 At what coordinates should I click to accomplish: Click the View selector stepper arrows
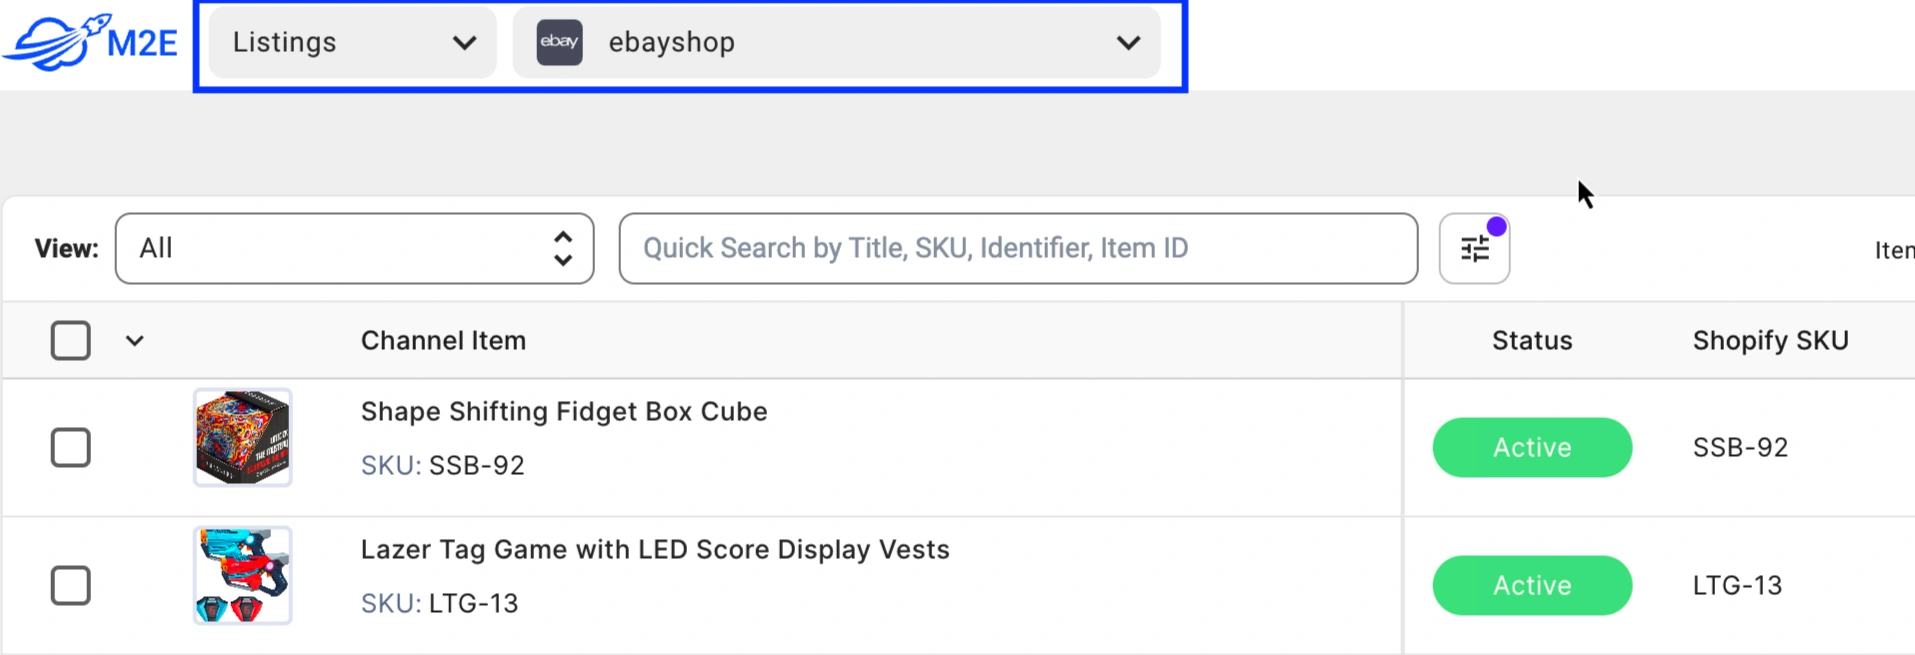562,248
